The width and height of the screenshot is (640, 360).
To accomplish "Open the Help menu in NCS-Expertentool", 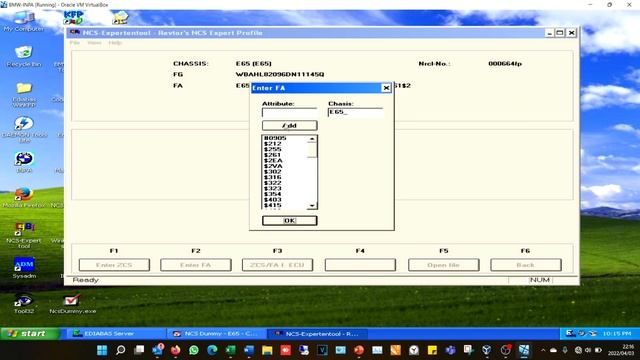I will point(115,42).
